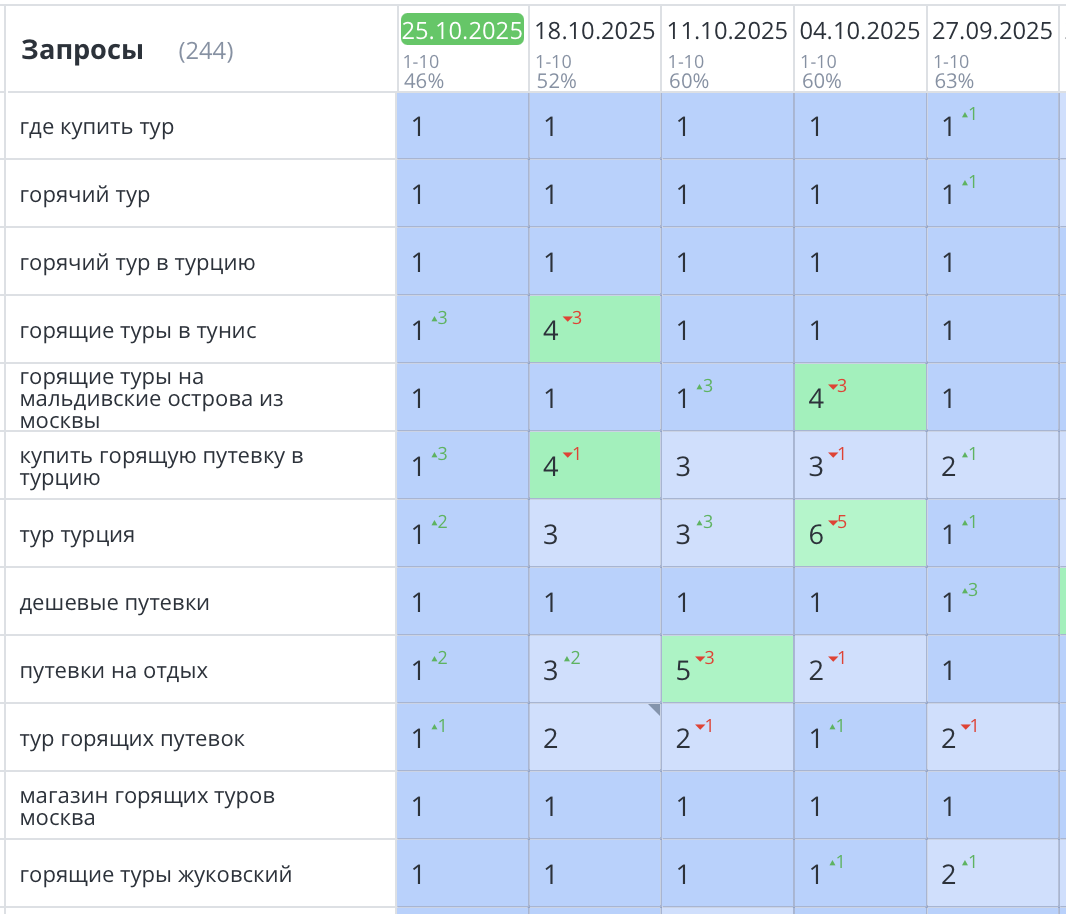Click green up arrow in 'дешевые путевки' 27.09.2025 cell
Screen dimensions: 1066x914
964,591
